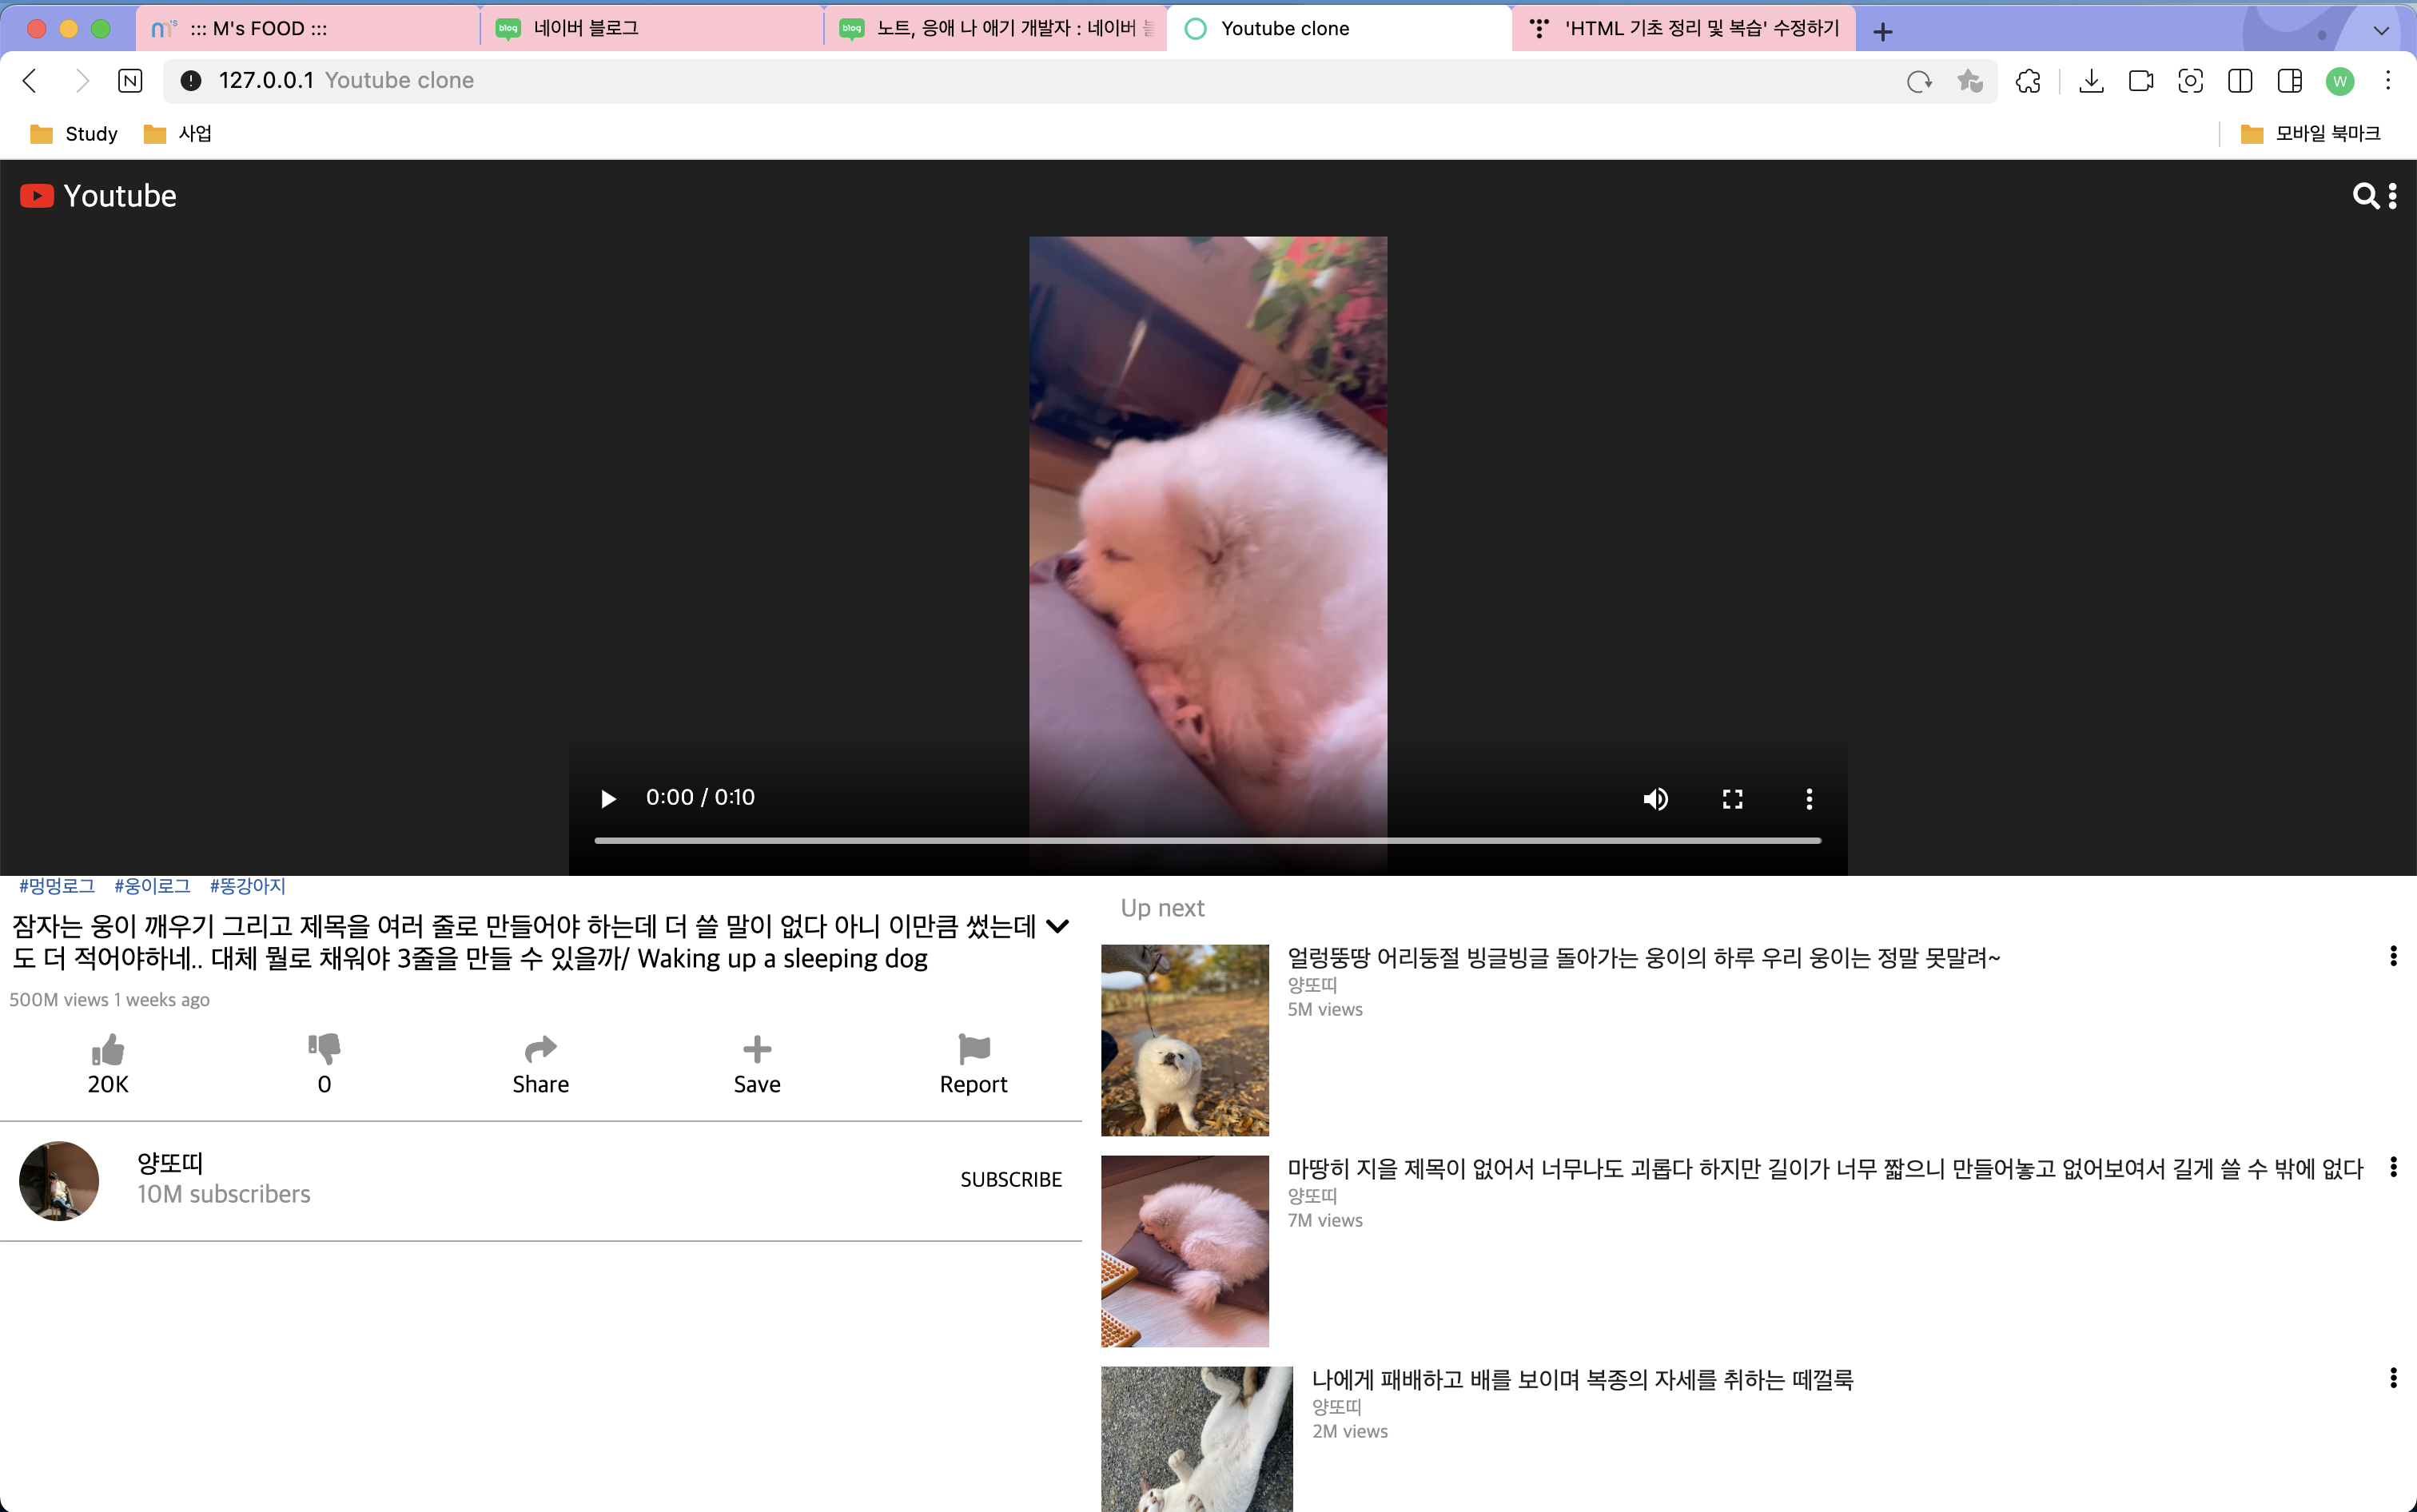Click the Youtube search magnifier icon
This screenshot has height=1512, width=2417.
coord(2365,196)
